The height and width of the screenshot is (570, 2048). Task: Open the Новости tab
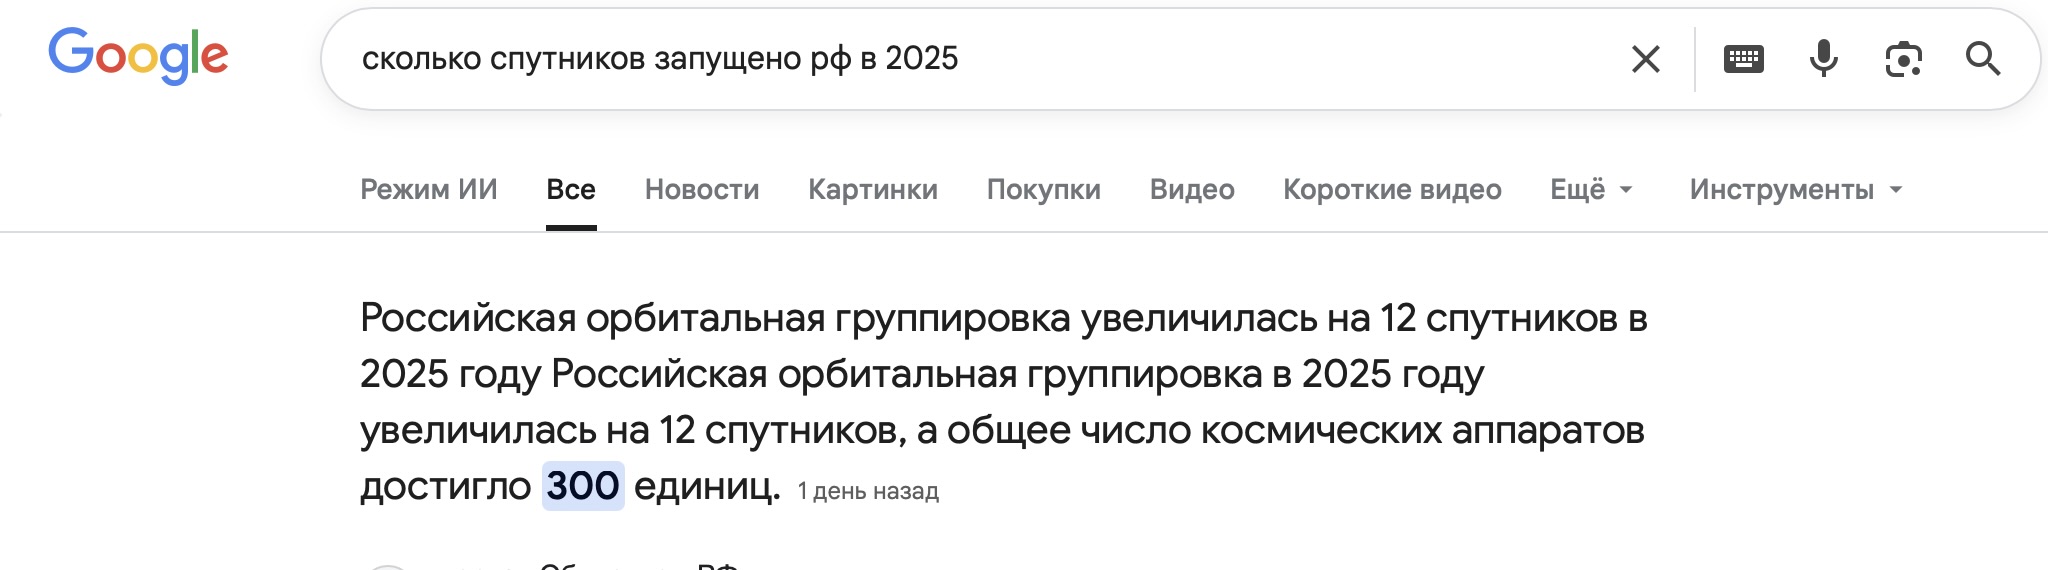[702, 189]
